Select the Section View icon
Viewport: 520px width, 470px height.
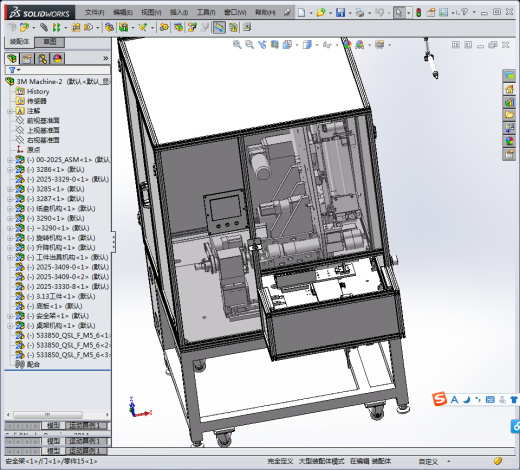(x=274, y=44)
